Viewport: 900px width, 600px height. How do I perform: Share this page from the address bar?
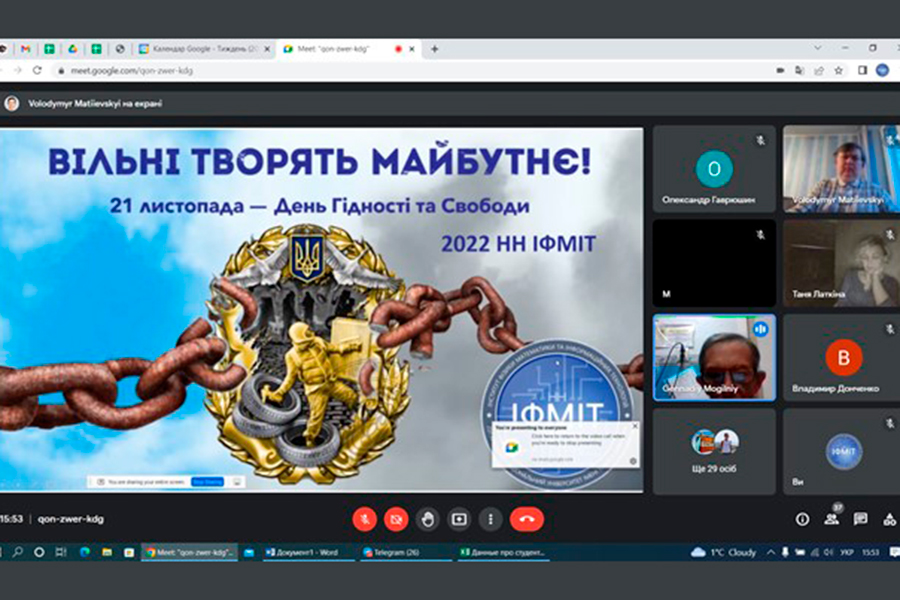[x=819, y=71]
